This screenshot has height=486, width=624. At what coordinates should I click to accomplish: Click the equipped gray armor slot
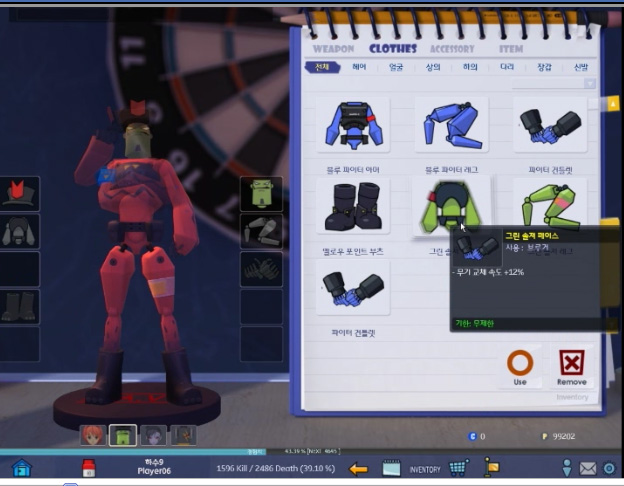click(19, 232)
